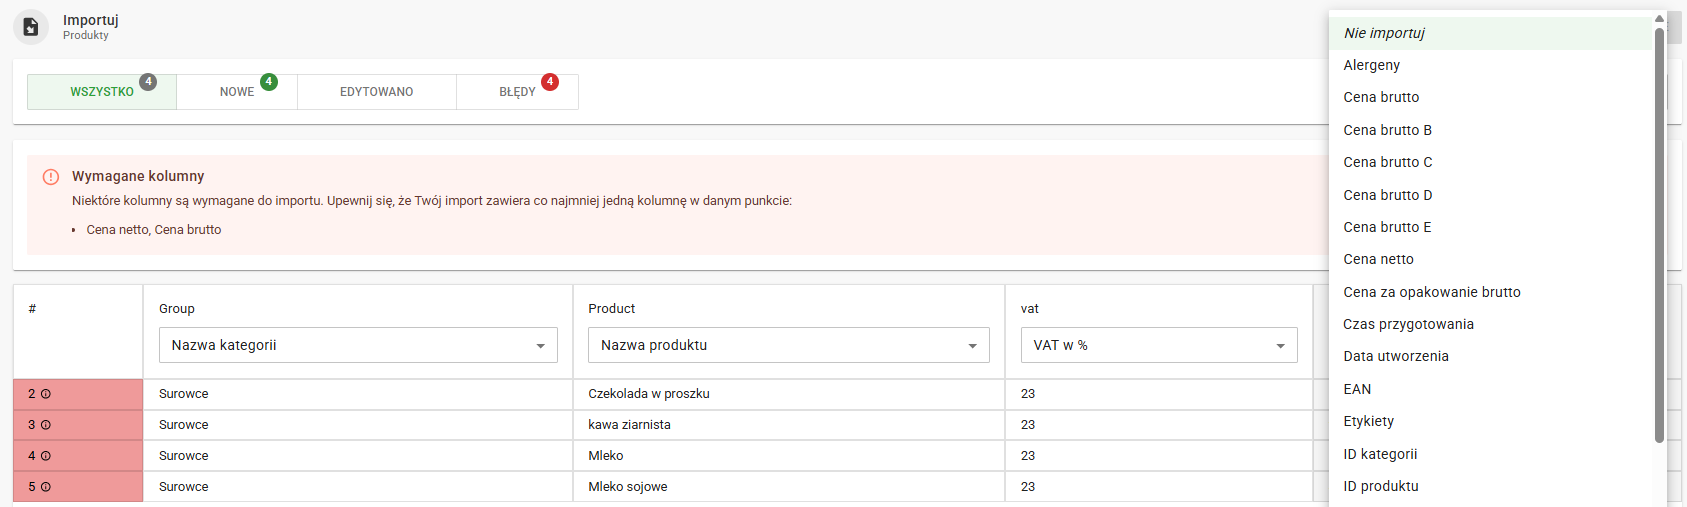Click the error info icon in row 3
This screenshot has height=507, width=1687.
click(46, 425)
